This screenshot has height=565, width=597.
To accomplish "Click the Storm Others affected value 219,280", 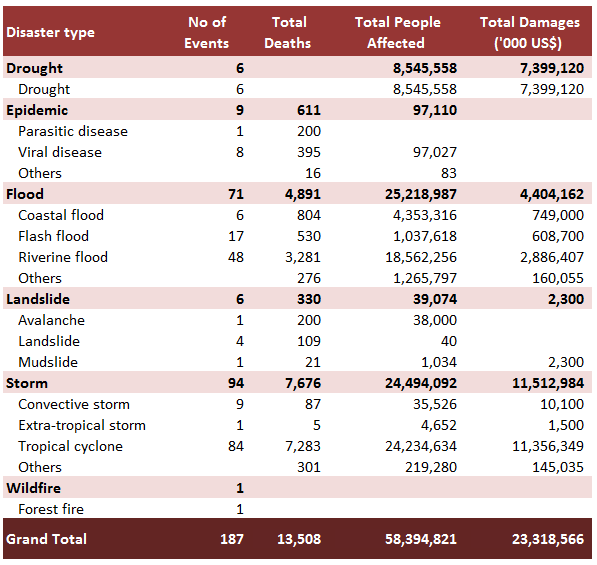I will click(431, 467).
